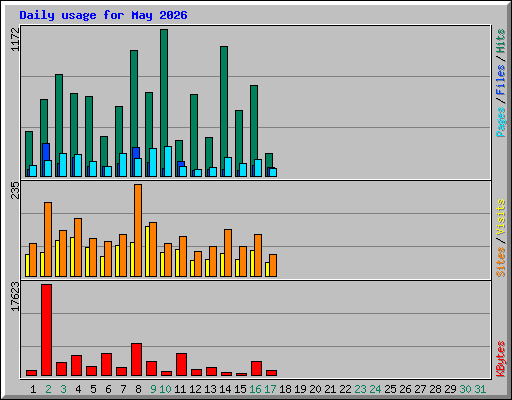Select day 28 on the x-axis
512x400 pixels.
point(435,389)
